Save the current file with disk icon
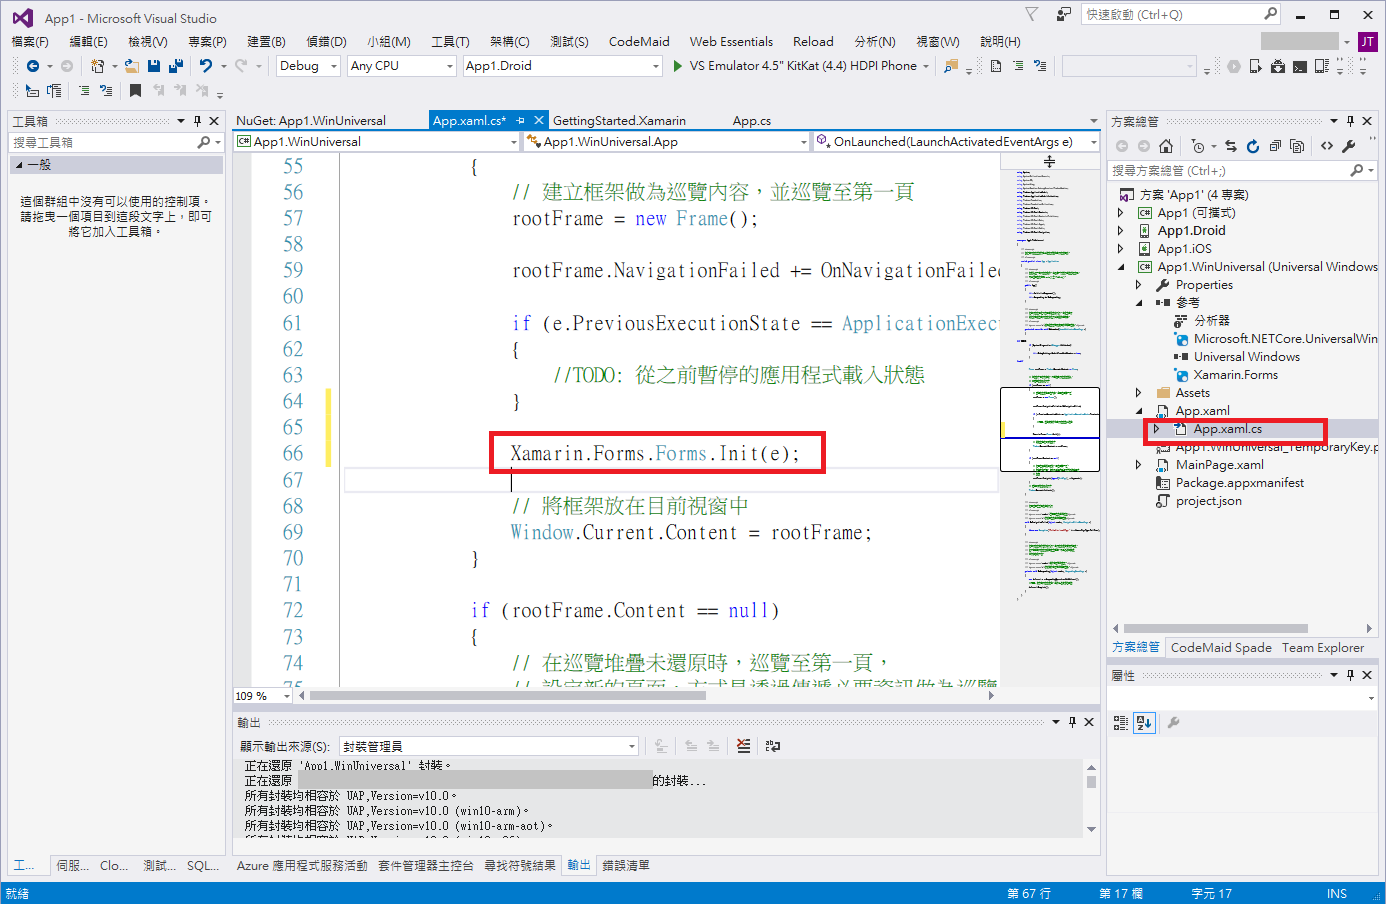 [x=154, y=66]
